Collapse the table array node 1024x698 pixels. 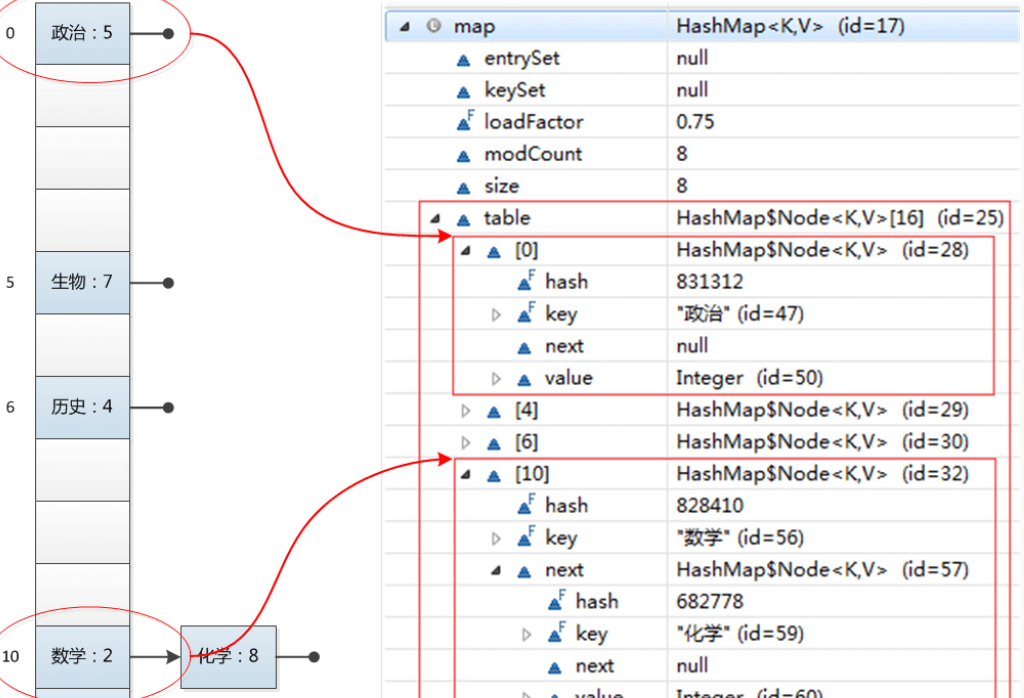point(435,219)
